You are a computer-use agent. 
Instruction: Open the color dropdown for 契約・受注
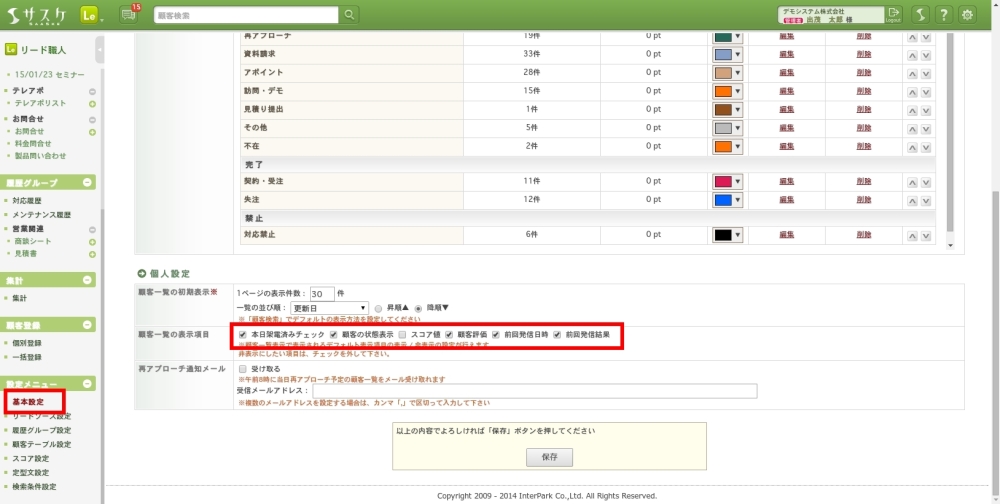[x=739, y=182]
